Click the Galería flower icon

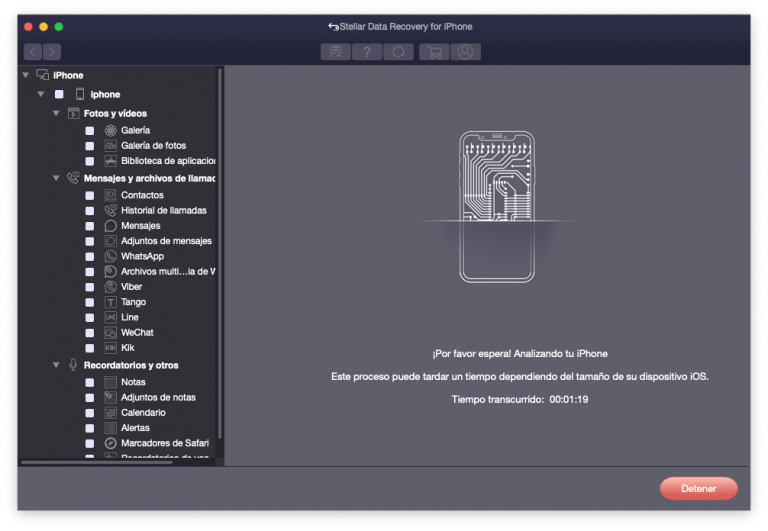[111, 130]
